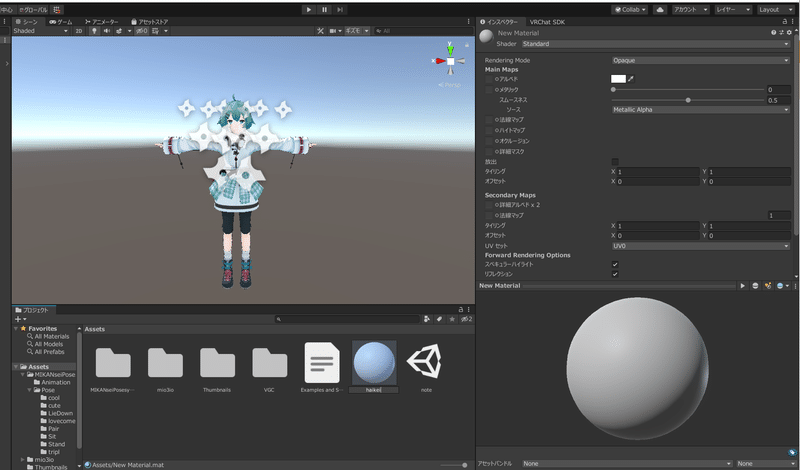Screen dimensions: 800x470
Task: Switch to the ゲーム game tab
Action: (x=61, y=22)
